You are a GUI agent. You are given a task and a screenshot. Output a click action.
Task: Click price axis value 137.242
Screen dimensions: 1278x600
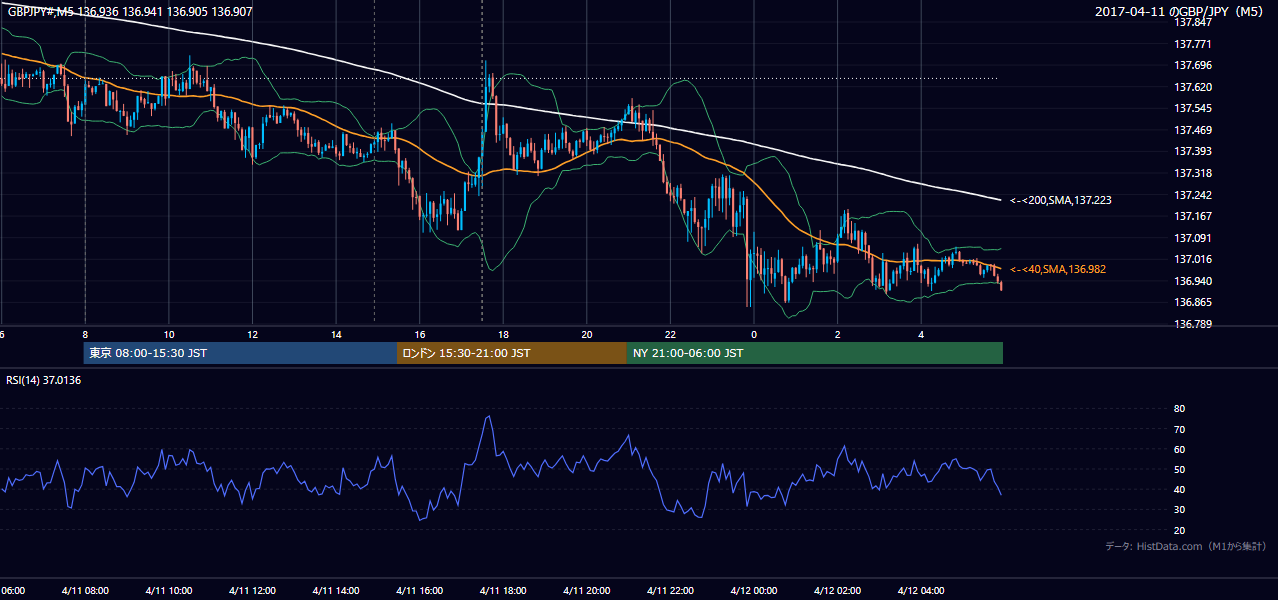(x=1192, y=195)
